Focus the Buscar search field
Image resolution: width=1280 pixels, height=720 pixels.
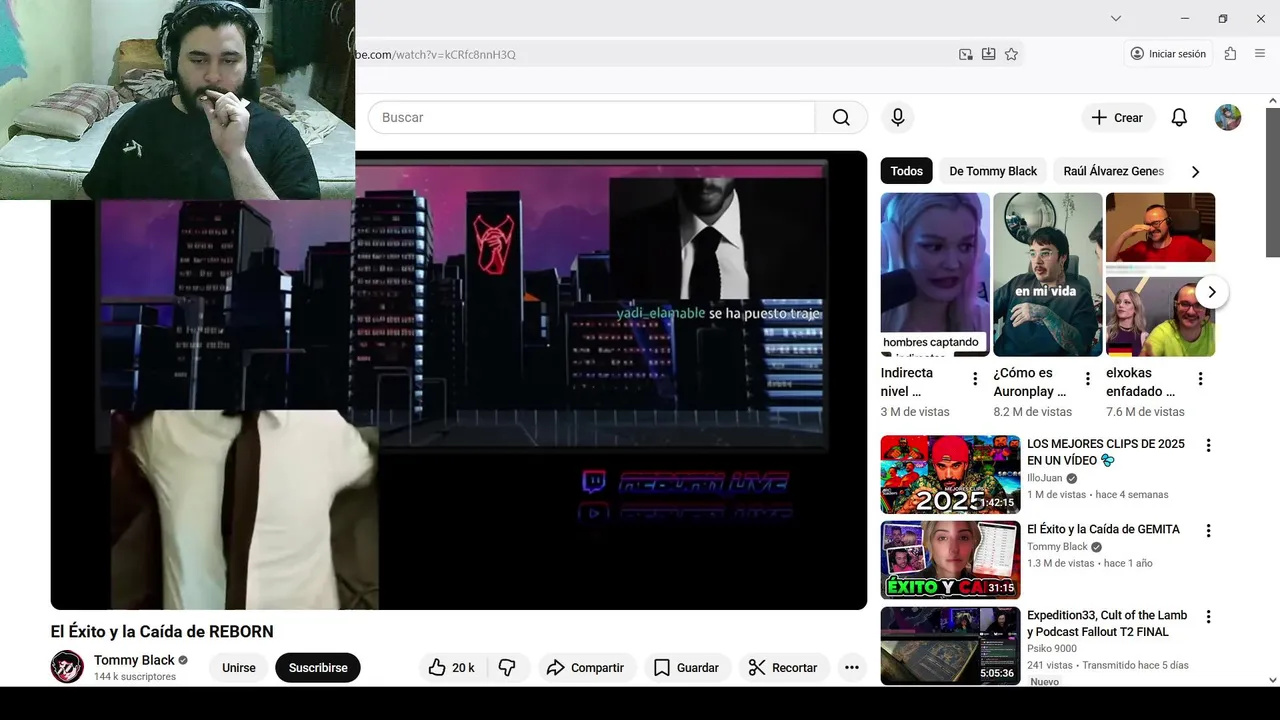[x=592, y=117]
